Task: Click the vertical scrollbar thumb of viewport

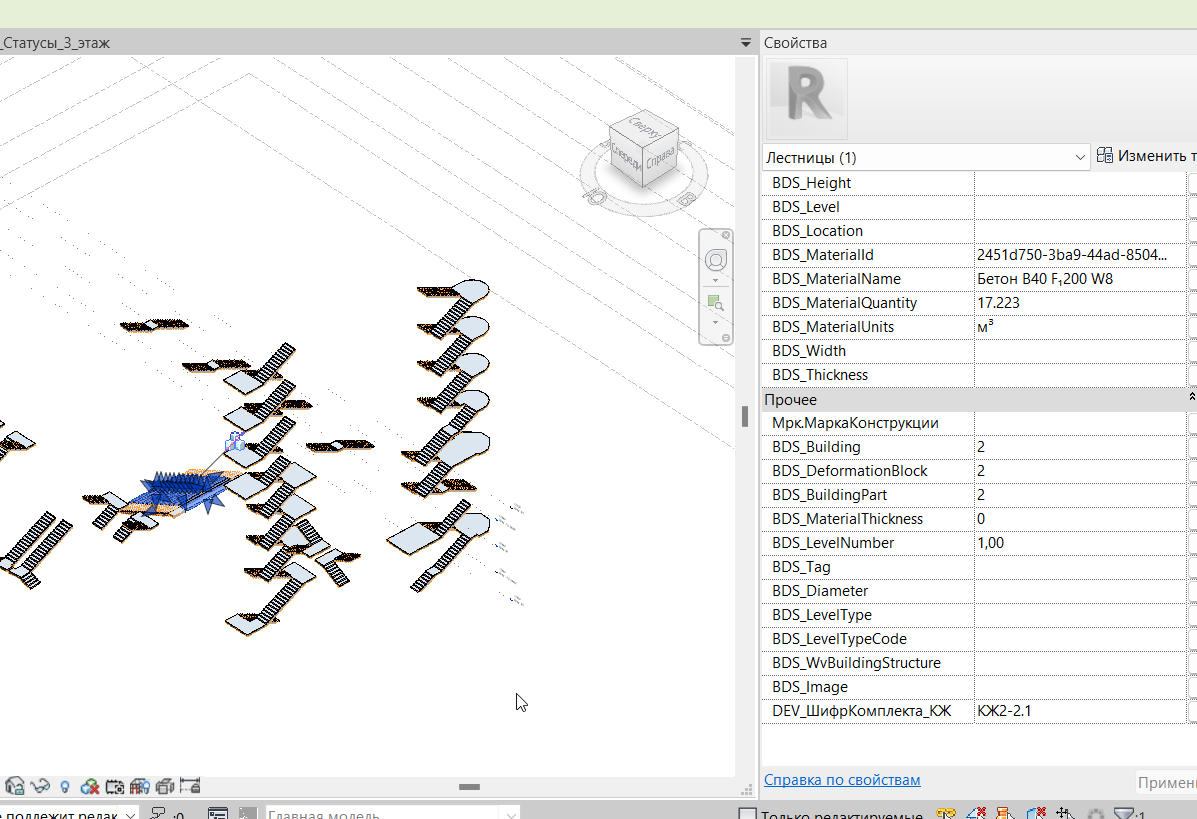Action: coord(745,416)
